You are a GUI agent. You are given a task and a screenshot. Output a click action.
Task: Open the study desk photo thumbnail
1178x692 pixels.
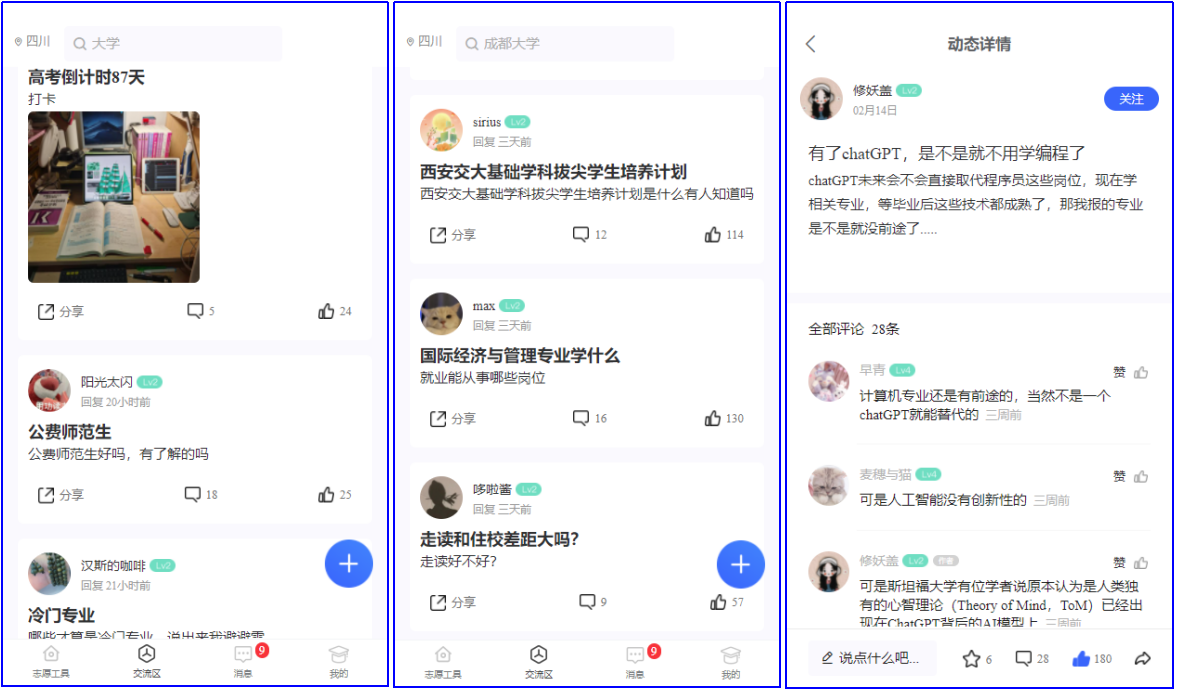[113, 197]
